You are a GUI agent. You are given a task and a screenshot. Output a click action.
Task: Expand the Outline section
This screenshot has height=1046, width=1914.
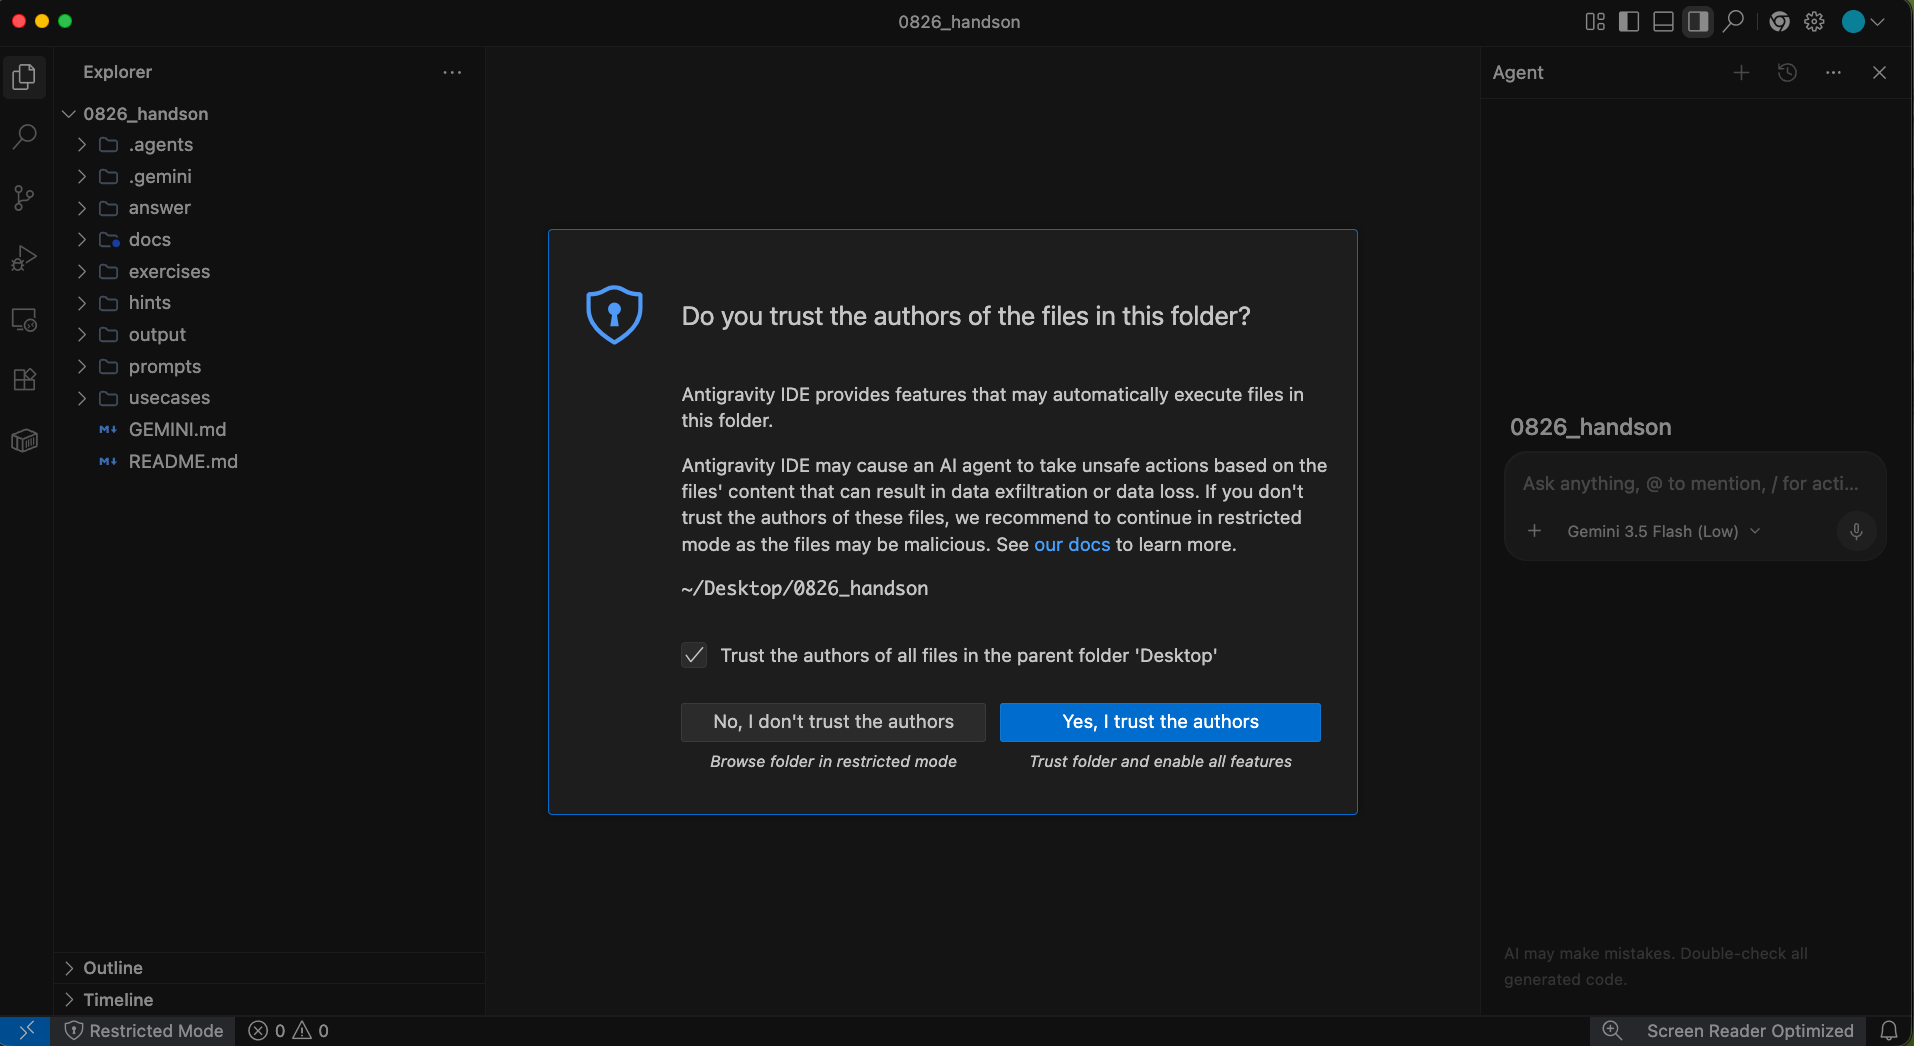[269, 968]
